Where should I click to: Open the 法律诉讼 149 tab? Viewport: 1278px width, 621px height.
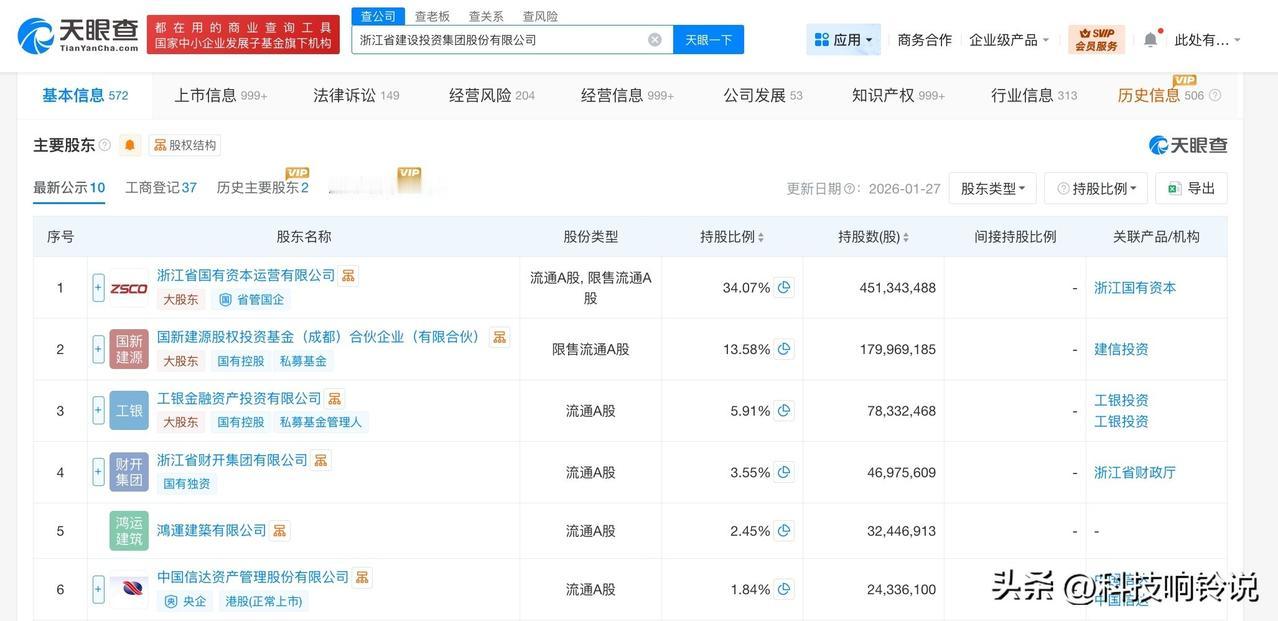(356, 95)
